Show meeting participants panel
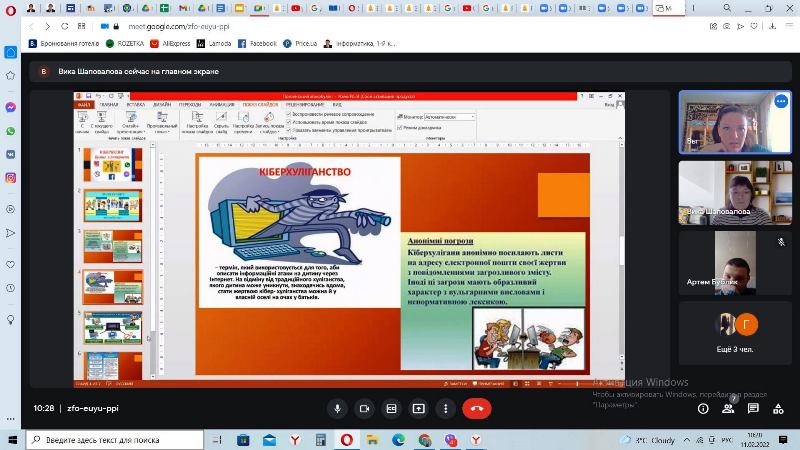Image resolution: width=800 pixels, height=450 pixels. [730, 408]
